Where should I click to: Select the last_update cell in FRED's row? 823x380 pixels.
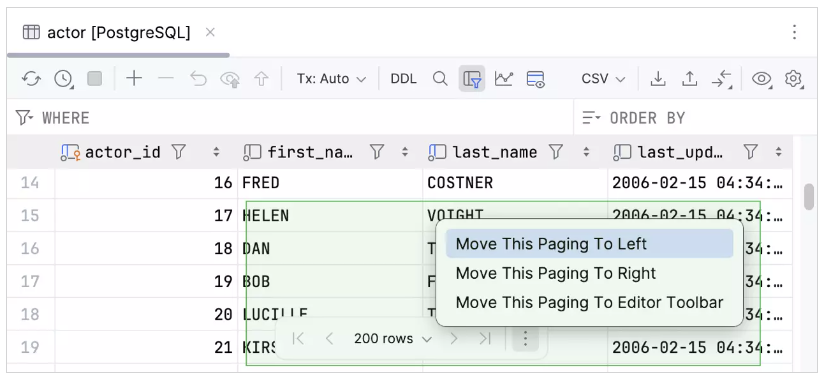point(700,183)
